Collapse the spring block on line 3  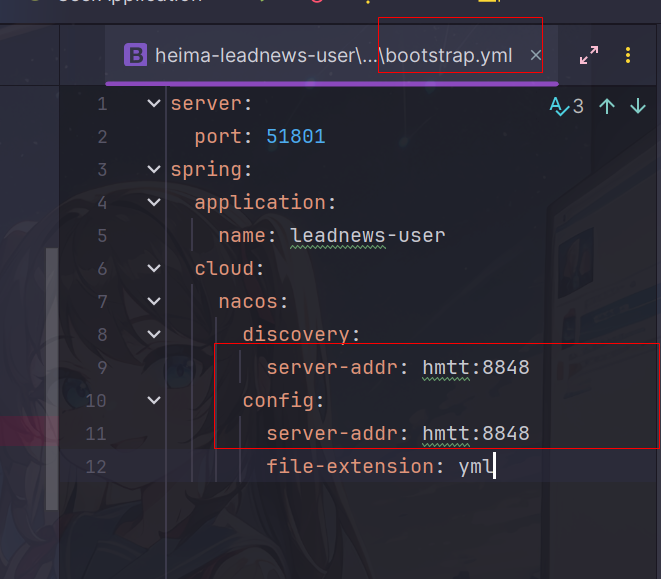pos(154,170)
